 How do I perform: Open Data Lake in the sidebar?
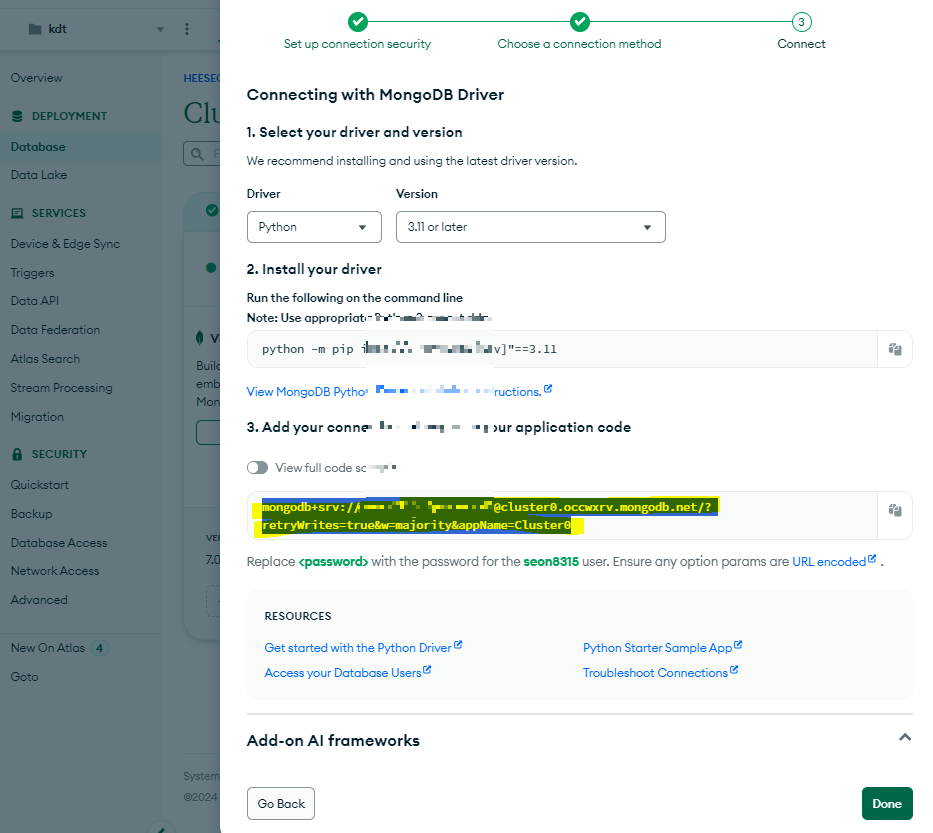tap(39, 175)
